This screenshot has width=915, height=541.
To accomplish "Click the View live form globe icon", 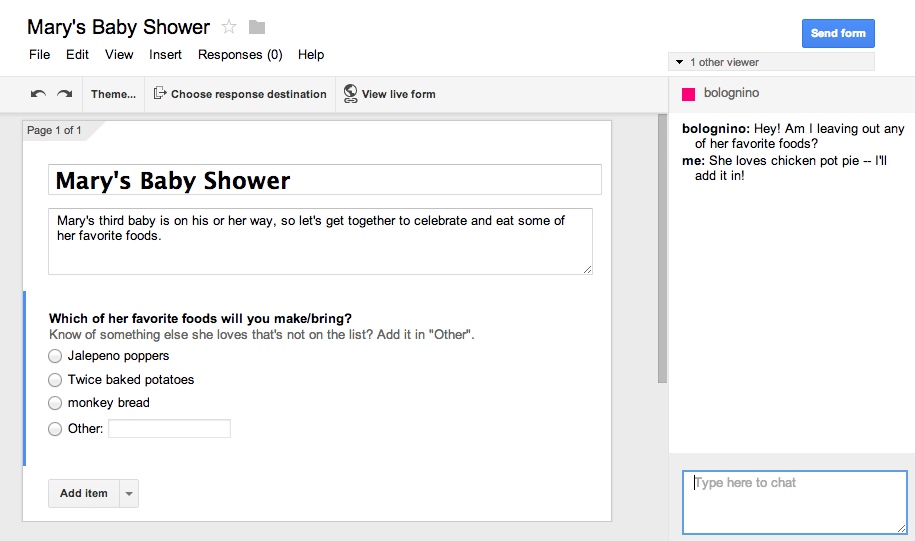I will click(x=350, y=94).
